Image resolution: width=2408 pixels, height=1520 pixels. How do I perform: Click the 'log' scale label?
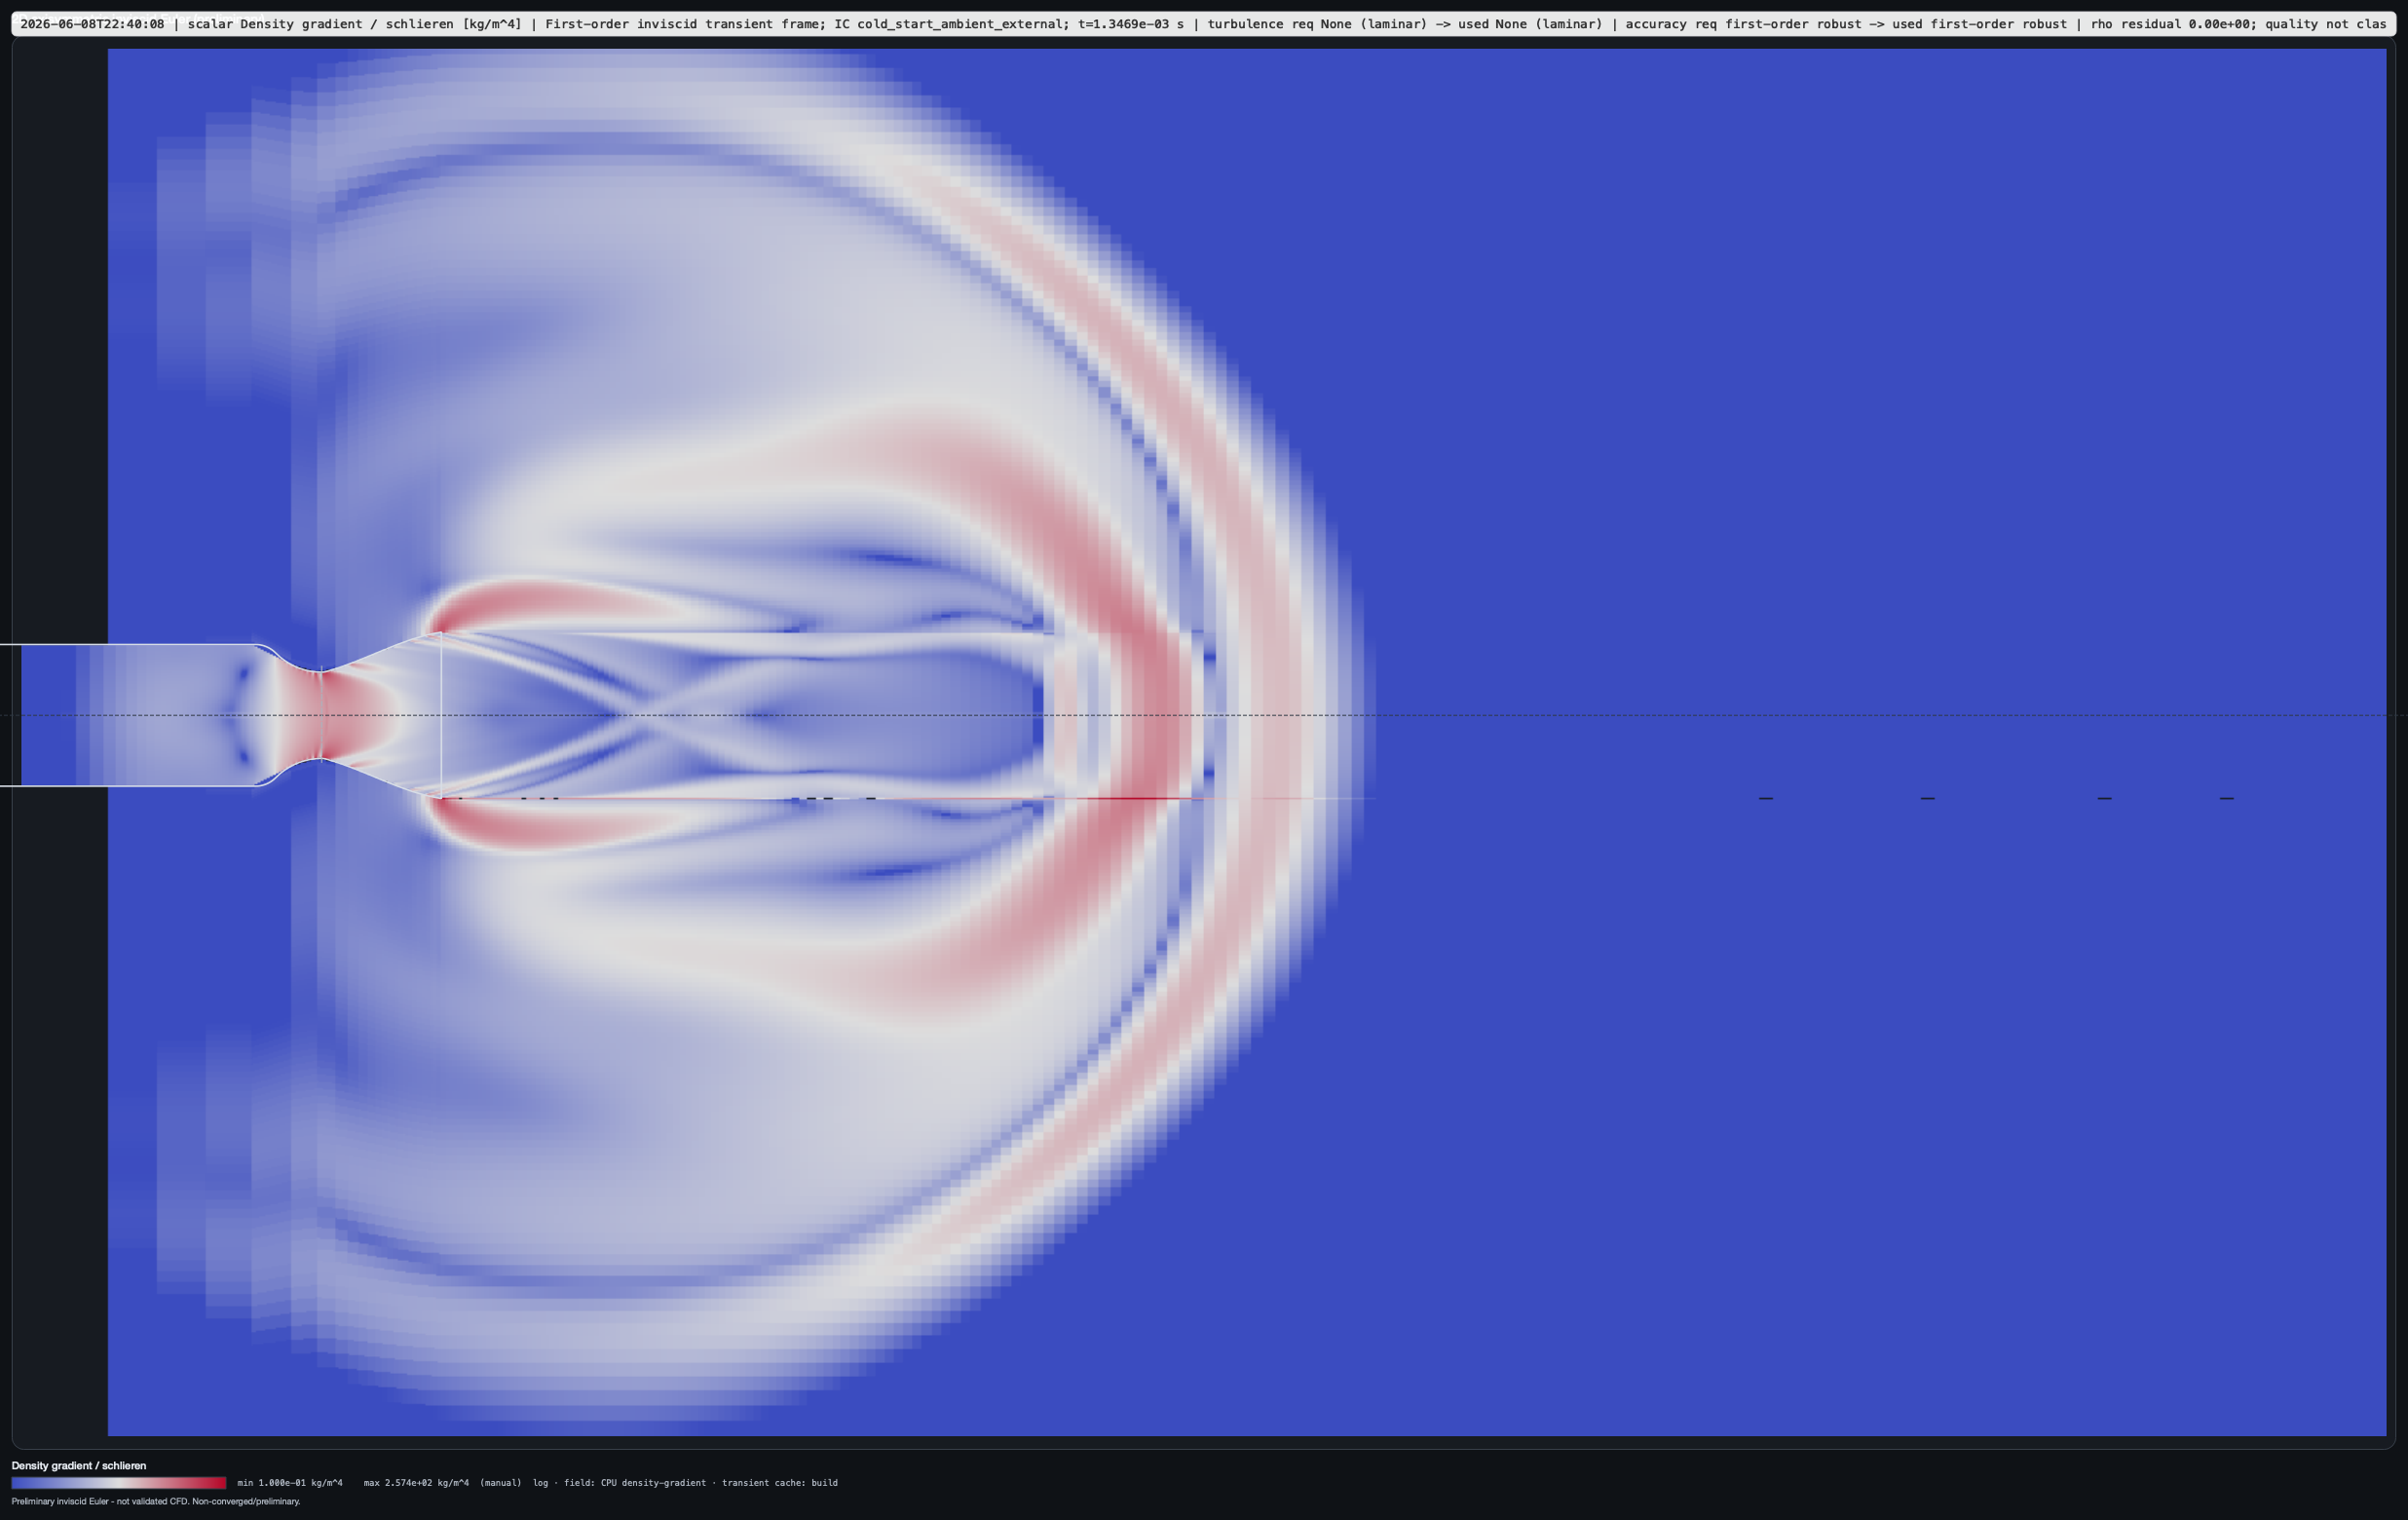pos(540,1483)
